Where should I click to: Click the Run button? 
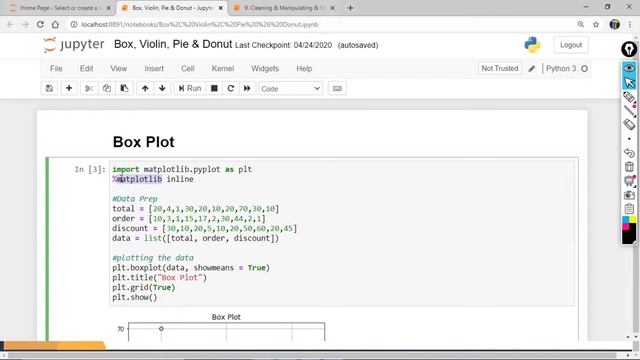click(190, 89)
